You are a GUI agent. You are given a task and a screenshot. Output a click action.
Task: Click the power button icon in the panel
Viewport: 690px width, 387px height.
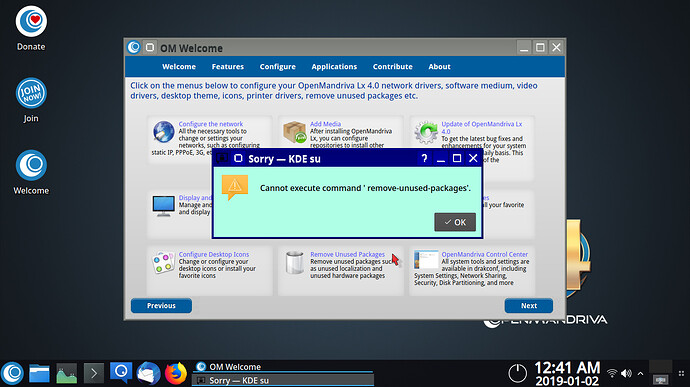(518, 373)
